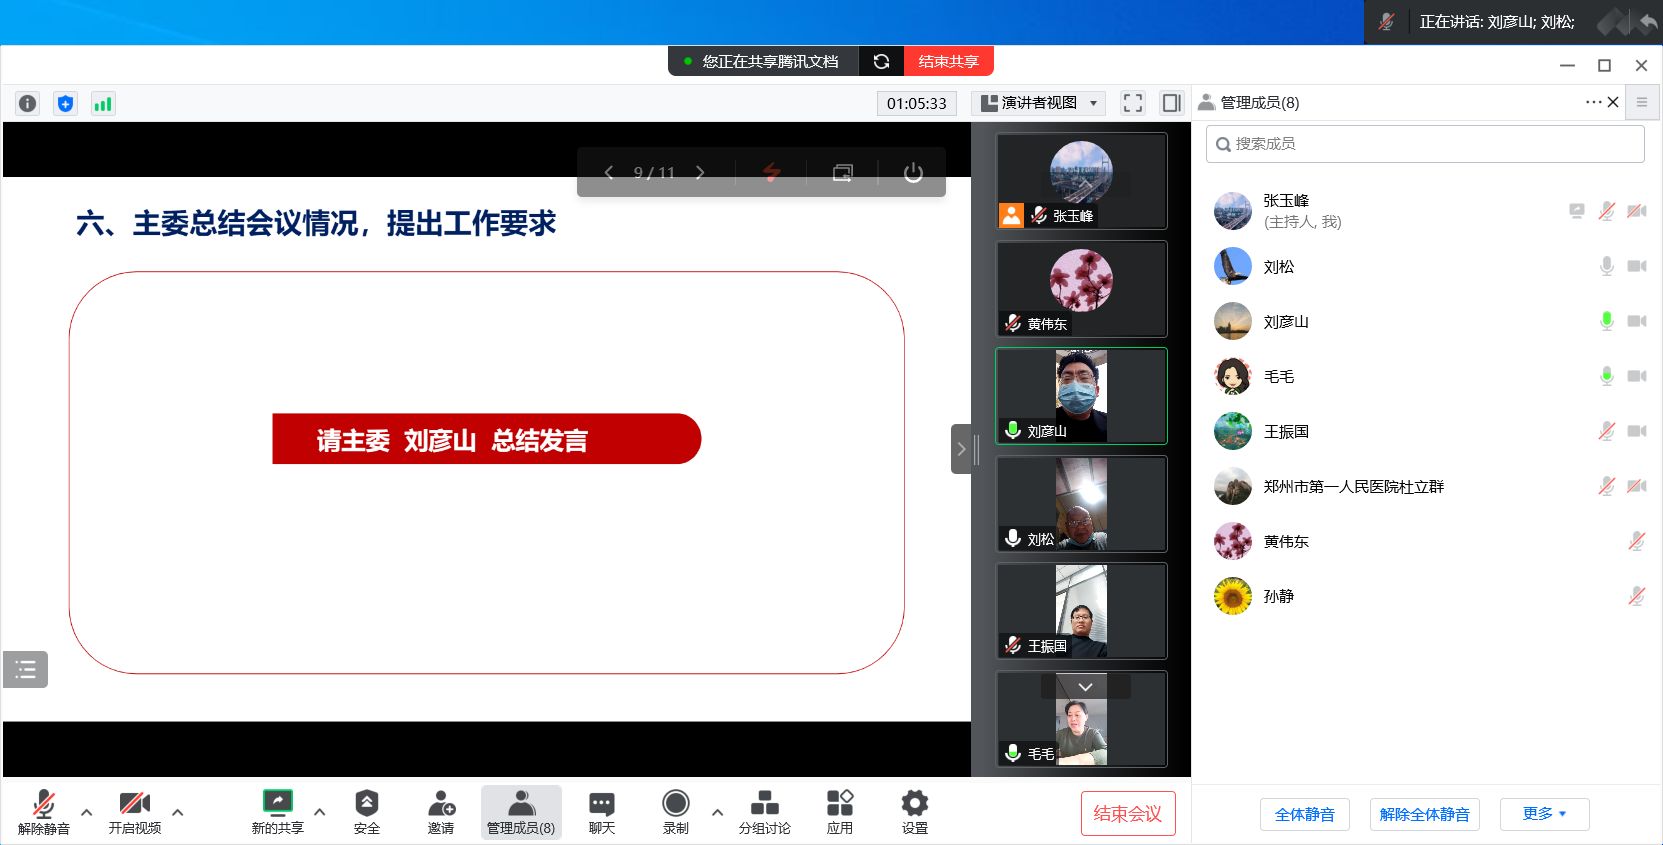This screenshot has width=1663, height=845.
Task: Unmute 孙静 microphone in member list
Action: [1636, 596]
